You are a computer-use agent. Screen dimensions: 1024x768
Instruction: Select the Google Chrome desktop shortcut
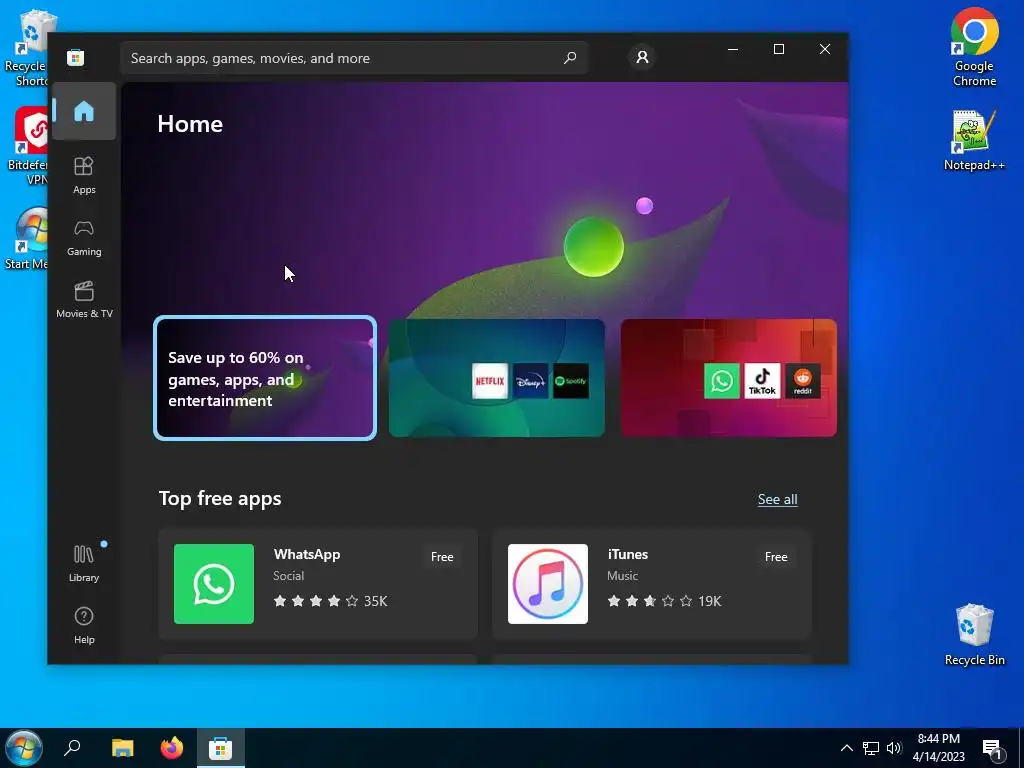(974, 47)
